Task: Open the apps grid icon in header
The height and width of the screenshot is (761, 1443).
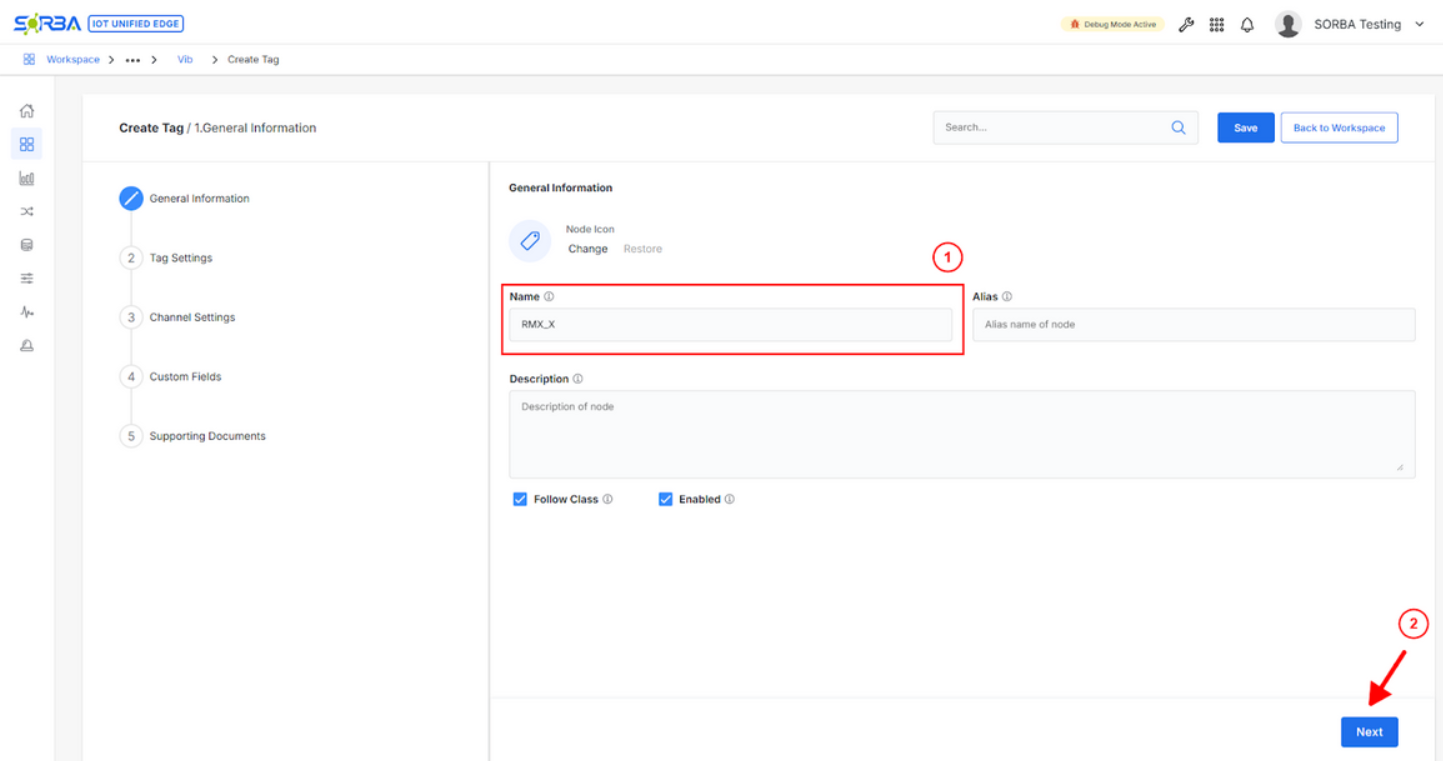Action: tap(1216, 25)
